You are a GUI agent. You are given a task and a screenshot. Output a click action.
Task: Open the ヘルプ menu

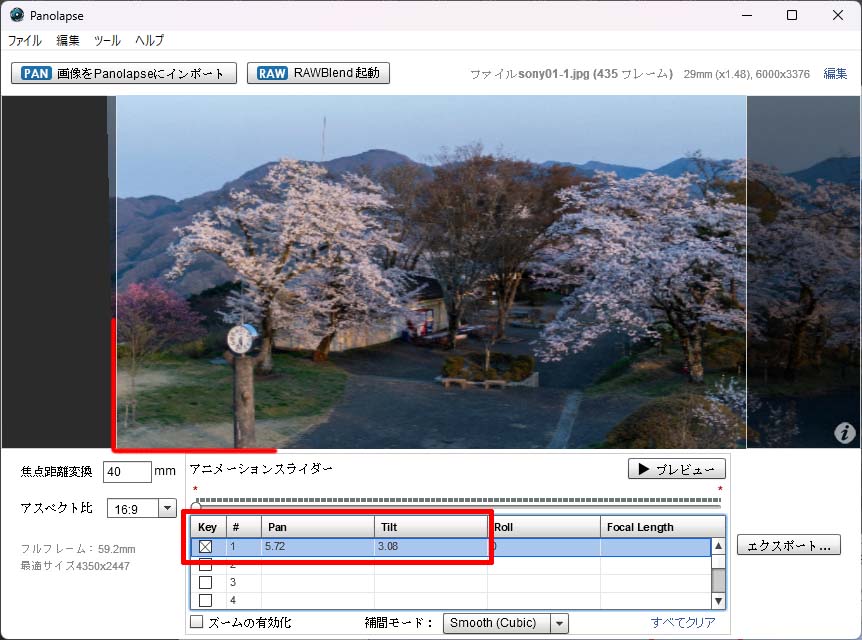tap(149, 41)
